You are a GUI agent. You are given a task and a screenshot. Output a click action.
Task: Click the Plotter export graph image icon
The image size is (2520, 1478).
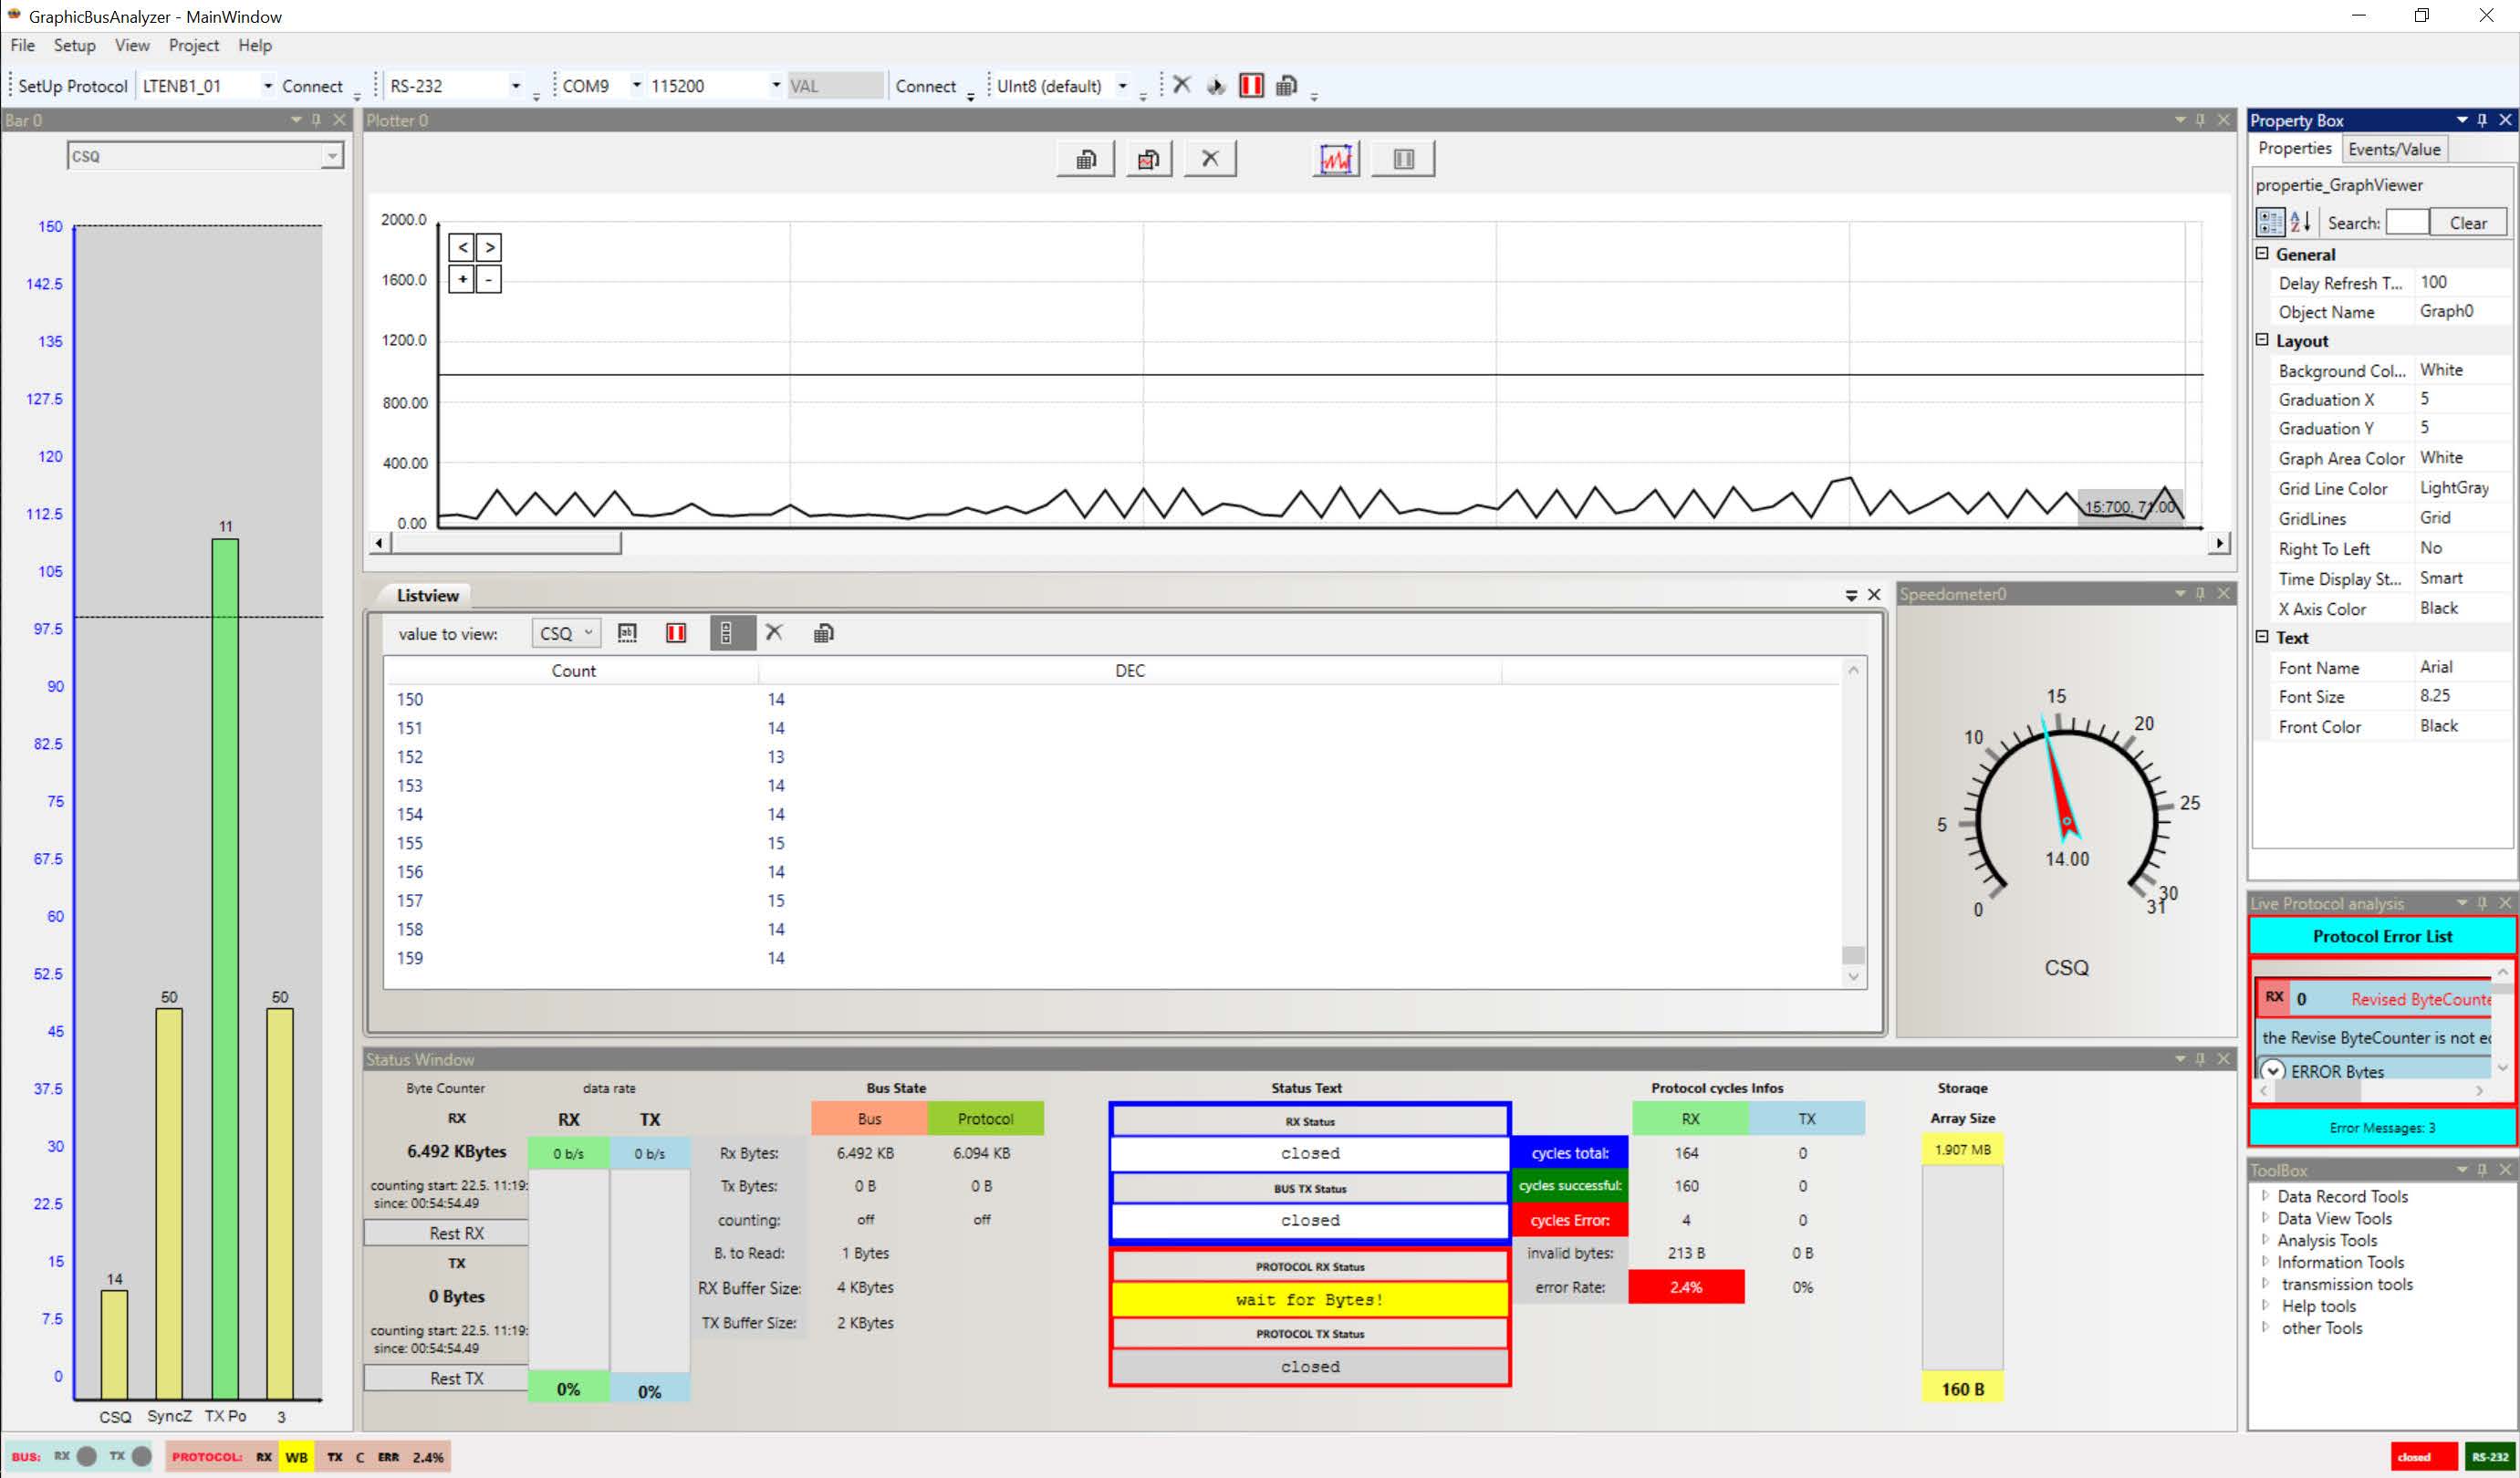pyautogui.click(x=1148, y=159)
